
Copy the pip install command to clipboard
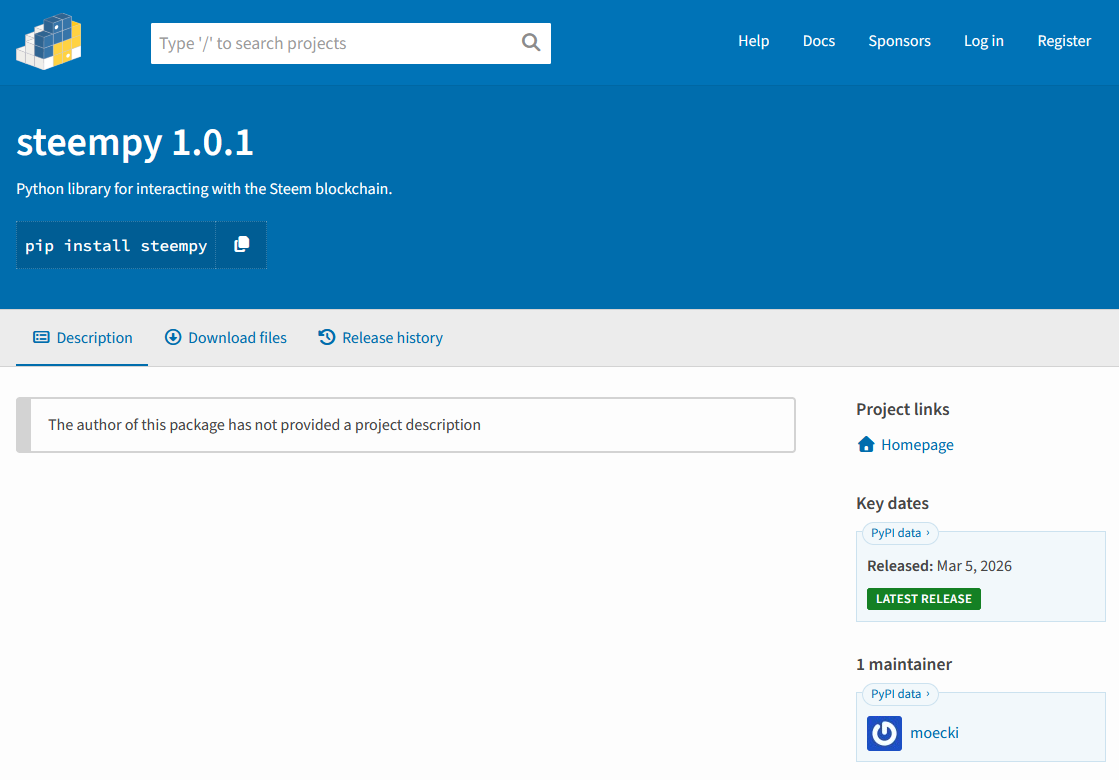click(241, 245)
